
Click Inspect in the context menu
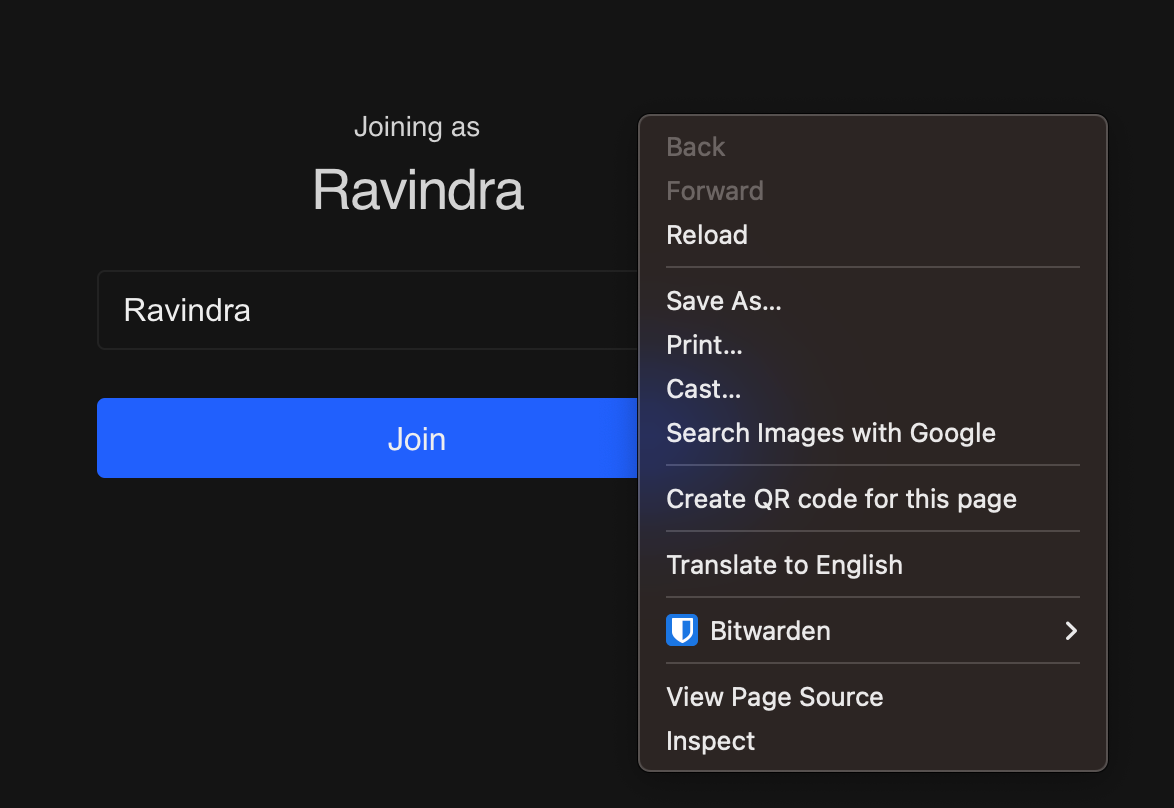[x=711, y=741]
